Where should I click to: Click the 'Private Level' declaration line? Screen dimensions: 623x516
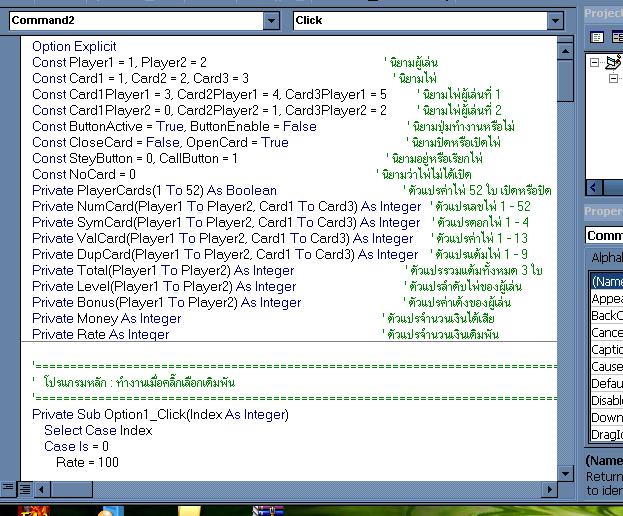click(x=164, y=286)
